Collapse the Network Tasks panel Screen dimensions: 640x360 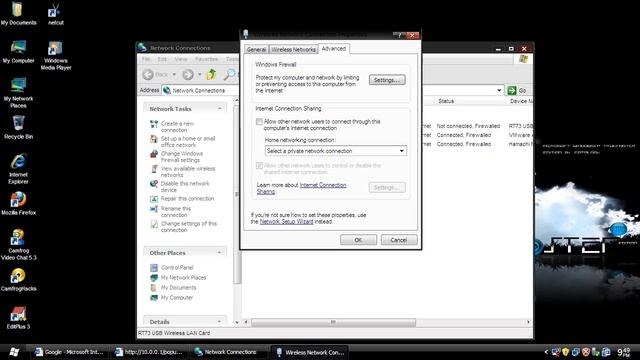[220, 109]
